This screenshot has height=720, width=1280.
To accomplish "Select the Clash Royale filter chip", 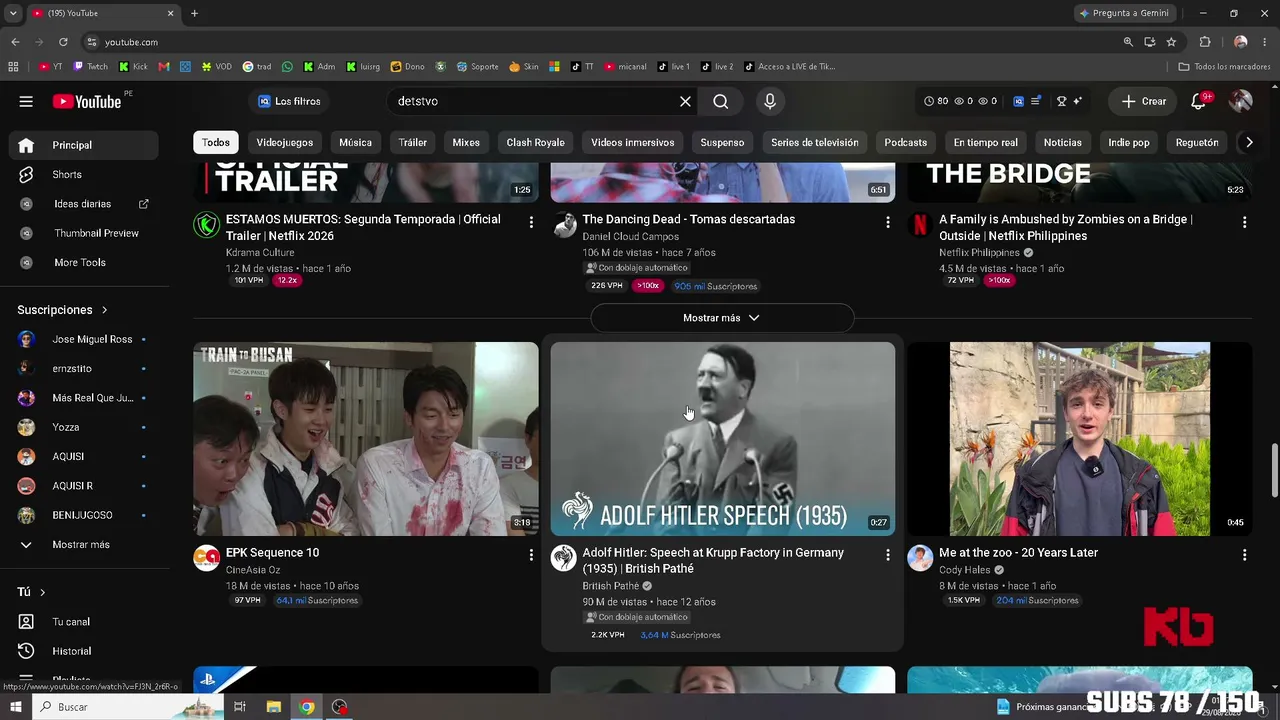I will pos(535,142).
